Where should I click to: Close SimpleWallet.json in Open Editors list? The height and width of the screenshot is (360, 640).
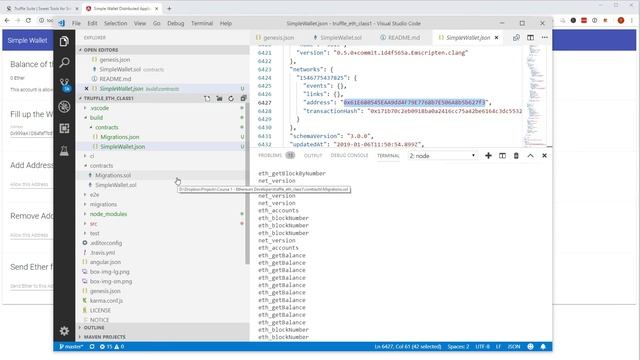pyautogui.click(x=86, y=89)
